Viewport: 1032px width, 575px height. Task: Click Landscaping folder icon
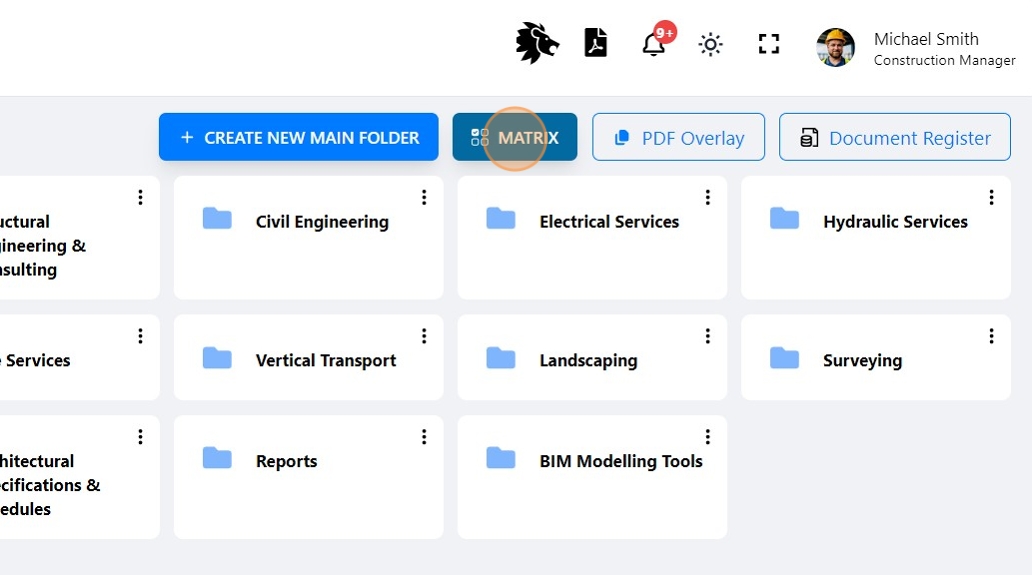(501, 357)
